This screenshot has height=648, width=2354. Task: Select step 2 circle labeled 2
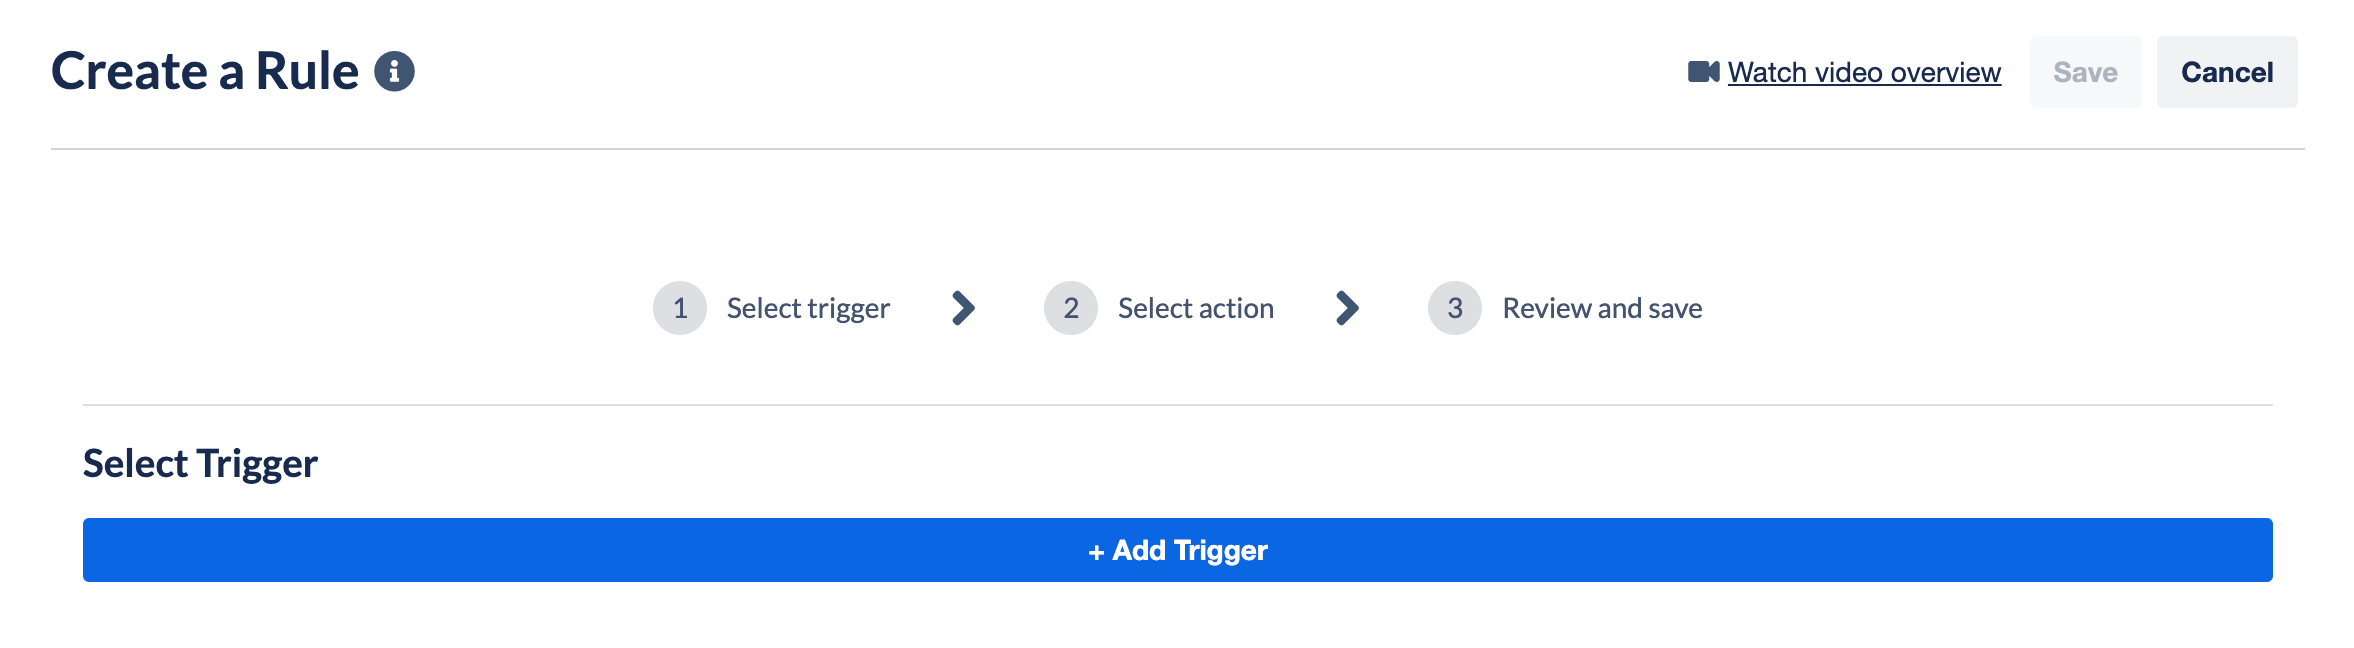tap(1070, 308)
